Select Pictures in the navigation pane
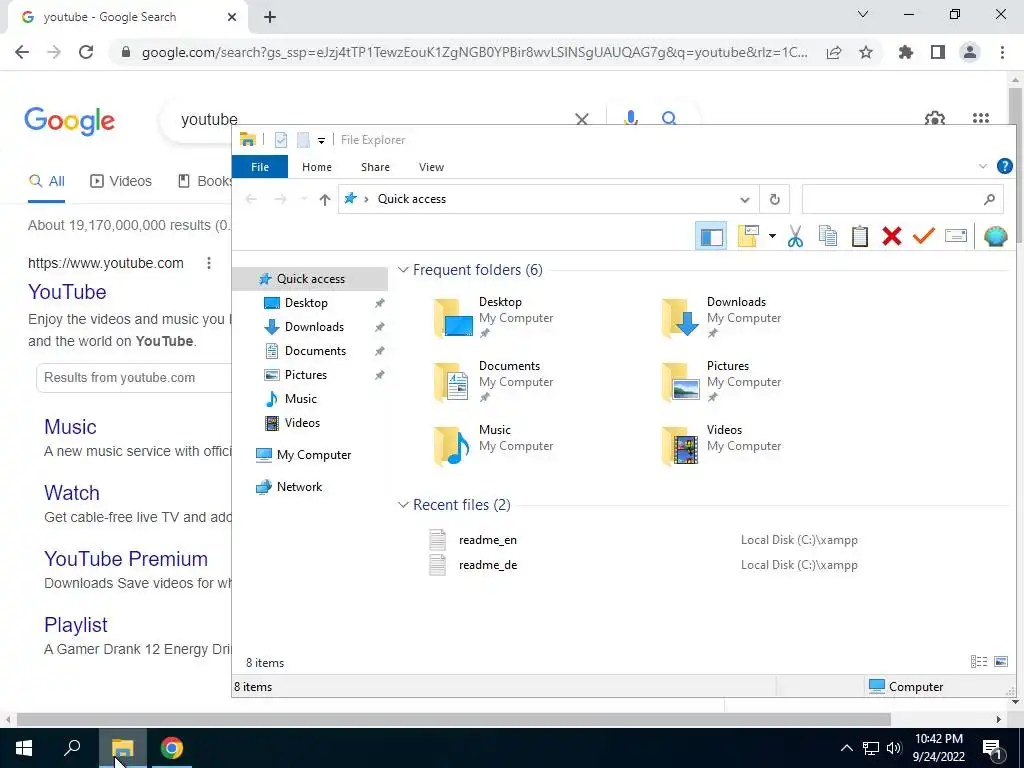The height and width of the screenshot is (768, 1024). click(306, 376)
